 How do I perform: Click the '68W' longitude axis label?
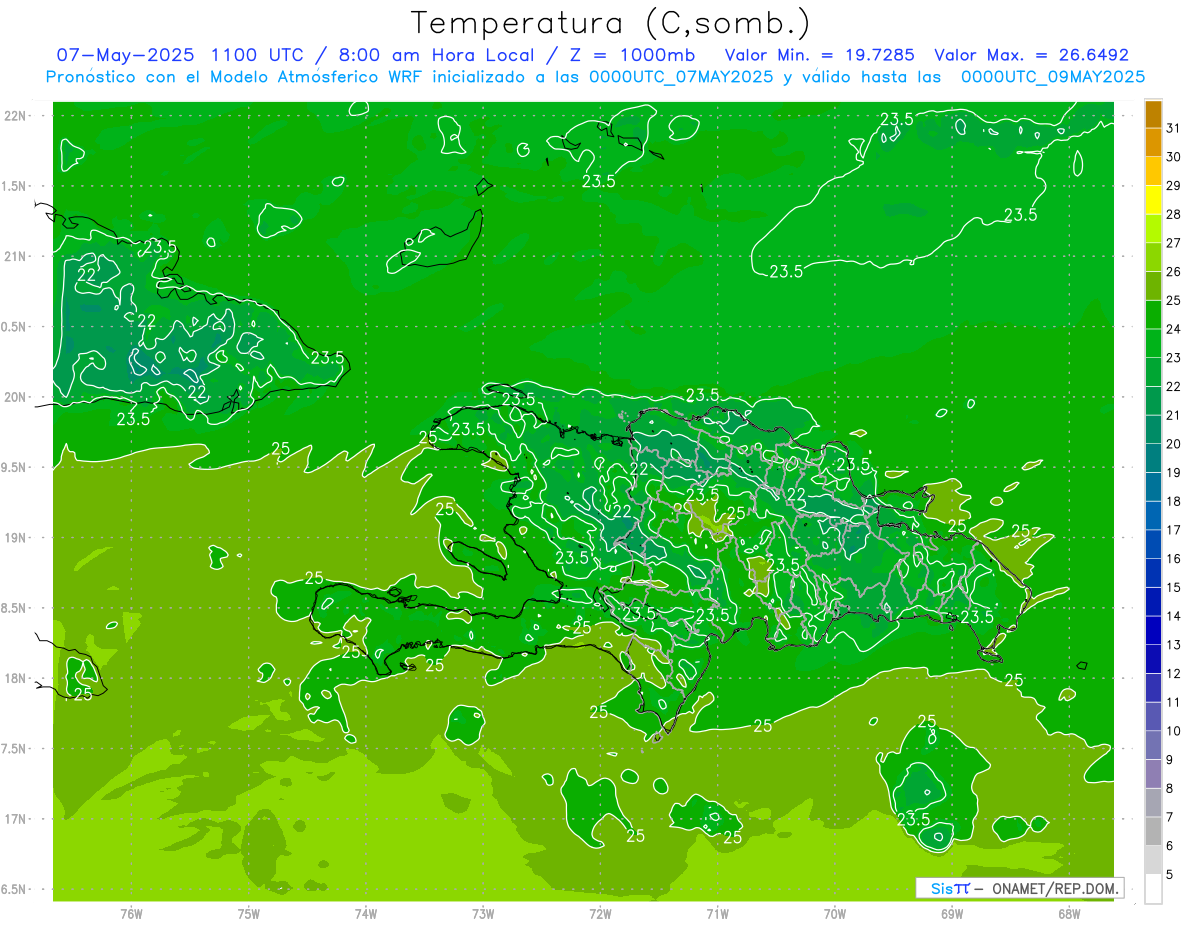(x=1069, y=914)
